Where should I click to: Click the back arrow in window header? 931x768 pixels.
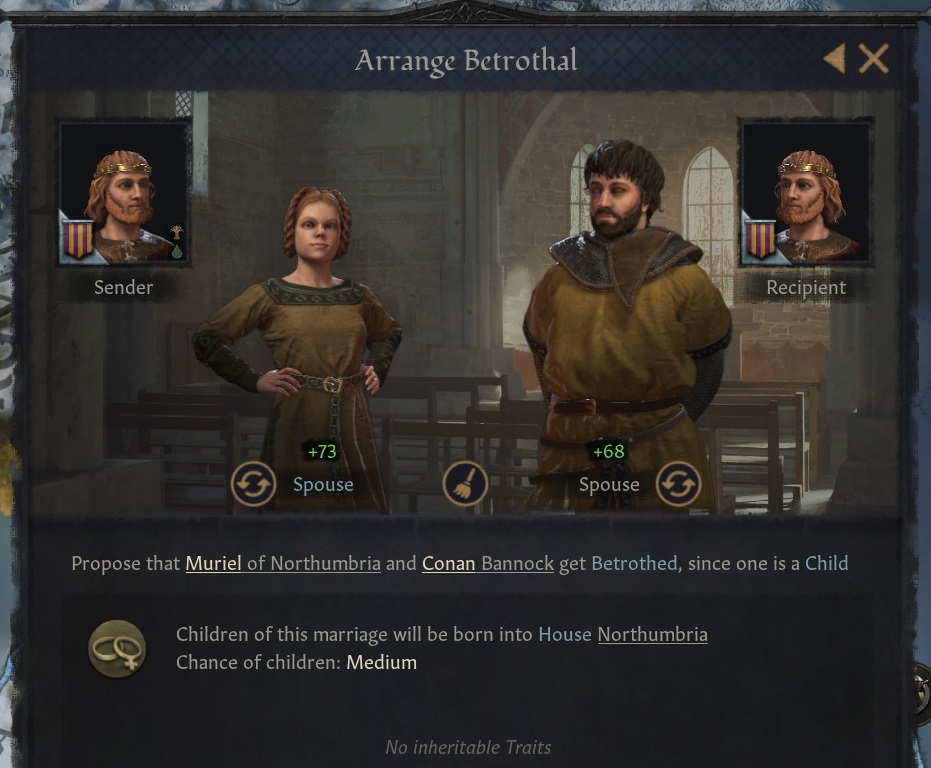click(835, 58)
